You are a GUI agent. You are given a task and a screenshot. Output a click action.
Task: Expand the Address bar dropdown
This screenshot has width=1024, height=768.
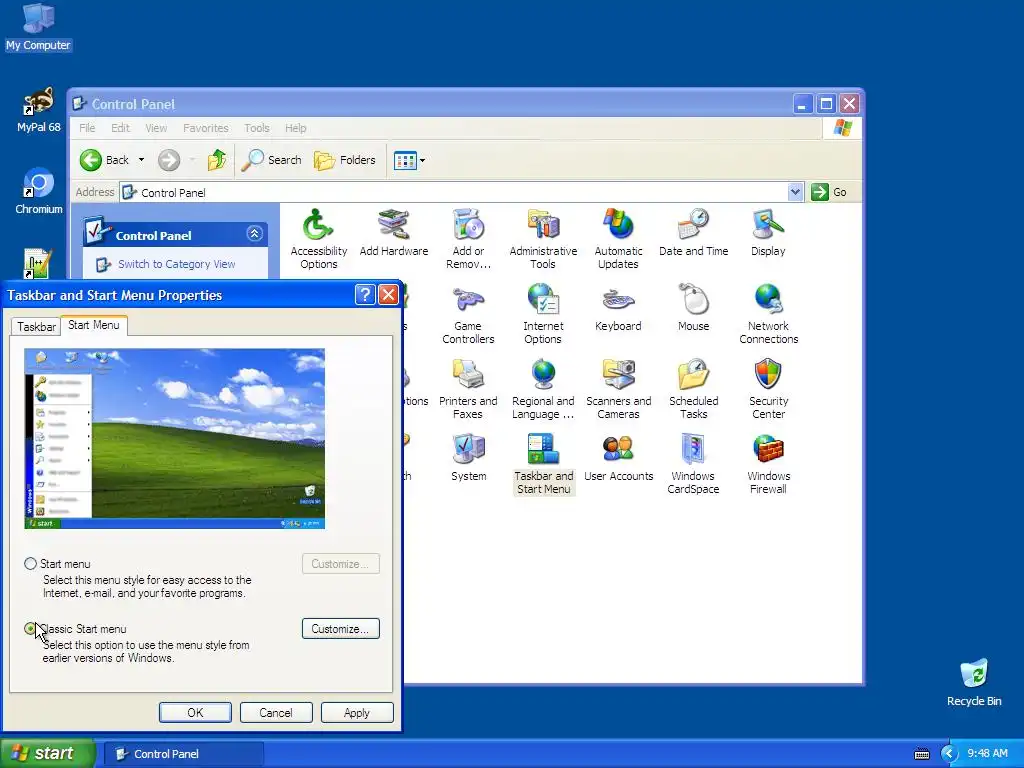[795, 192]
